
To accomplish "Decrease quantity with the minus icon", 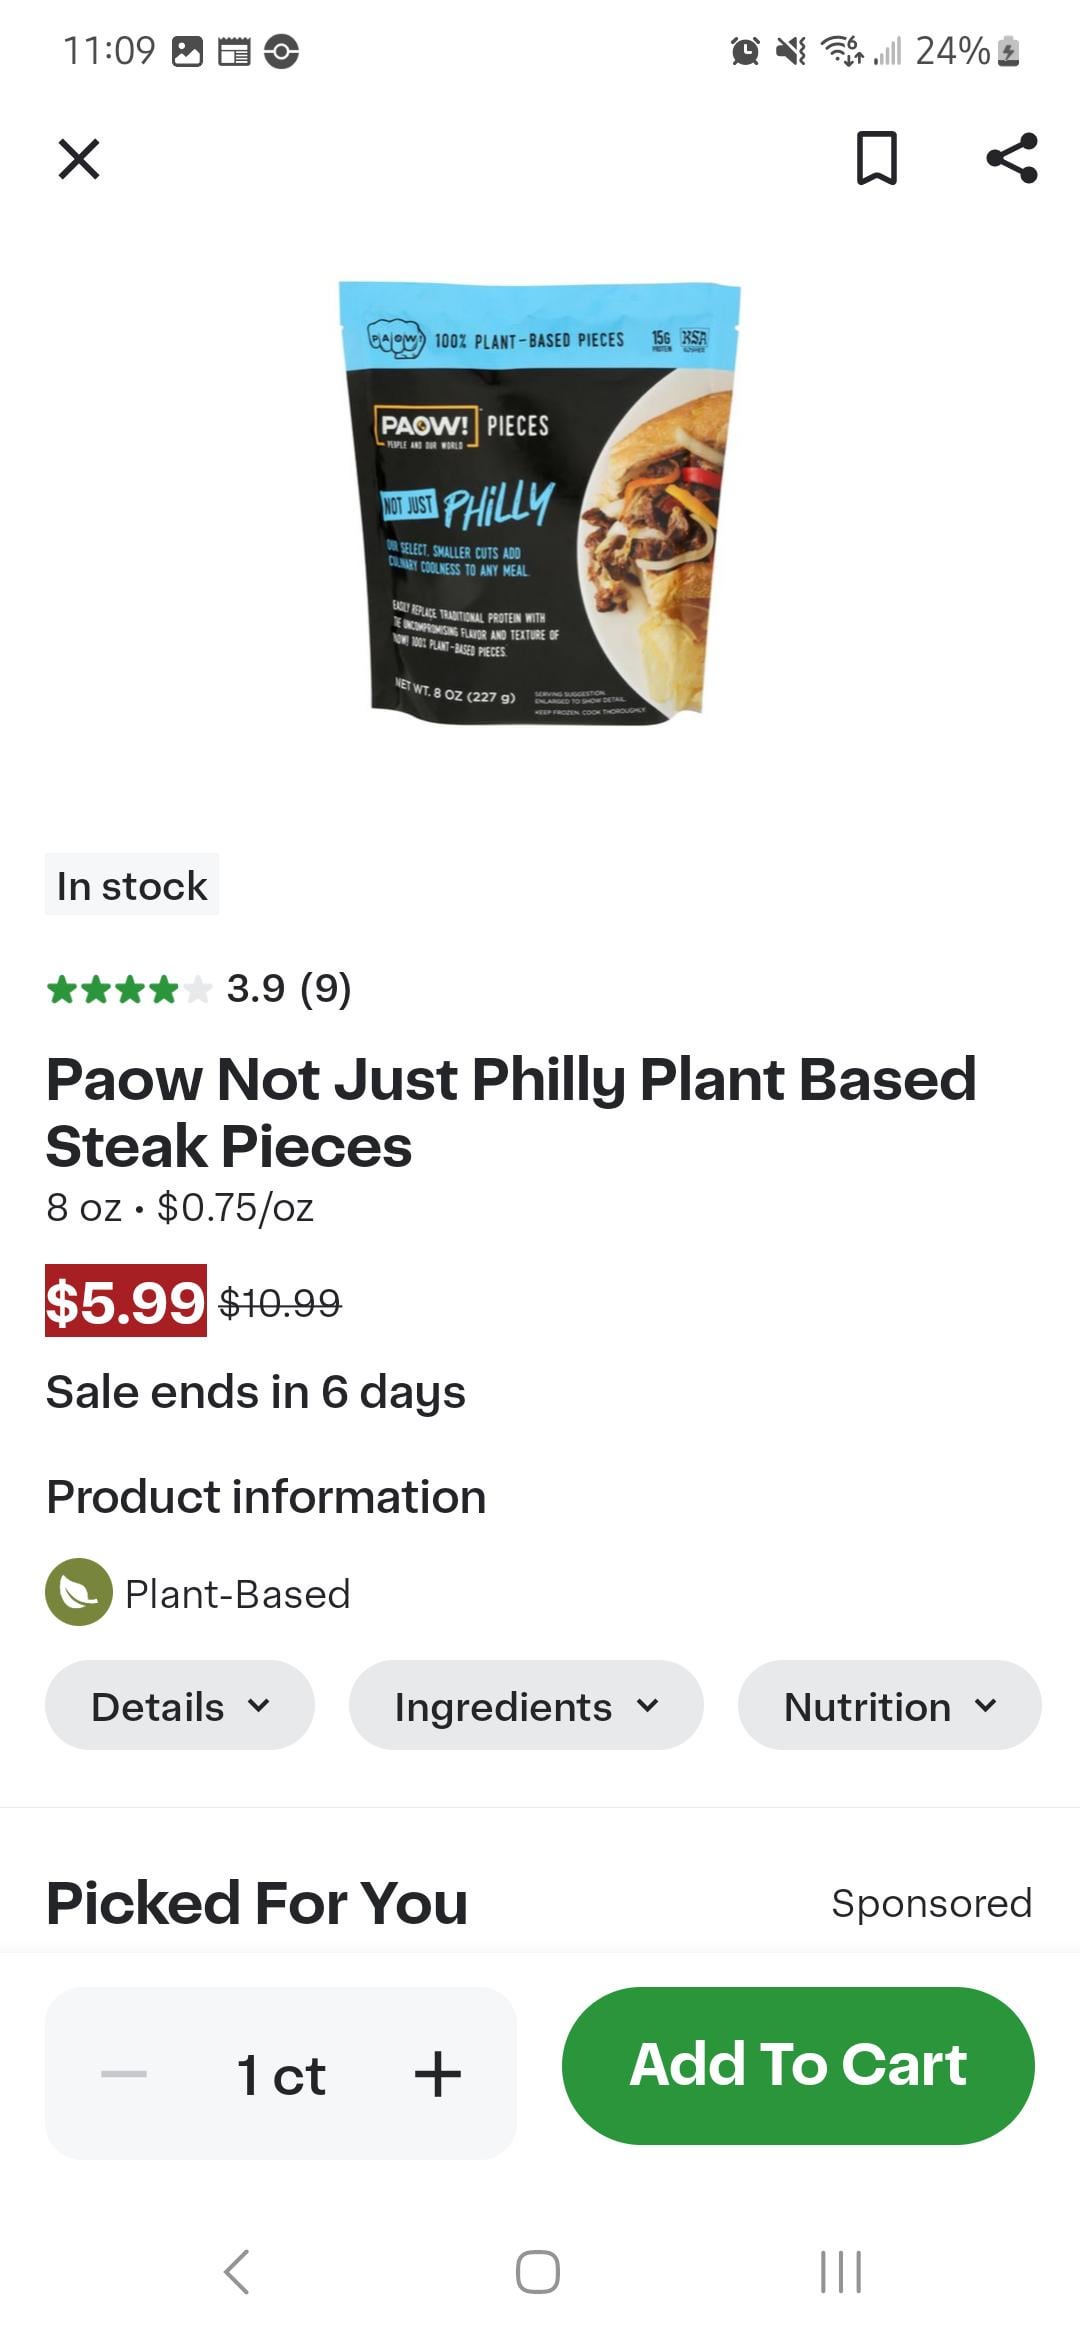I will (124, 2074).
